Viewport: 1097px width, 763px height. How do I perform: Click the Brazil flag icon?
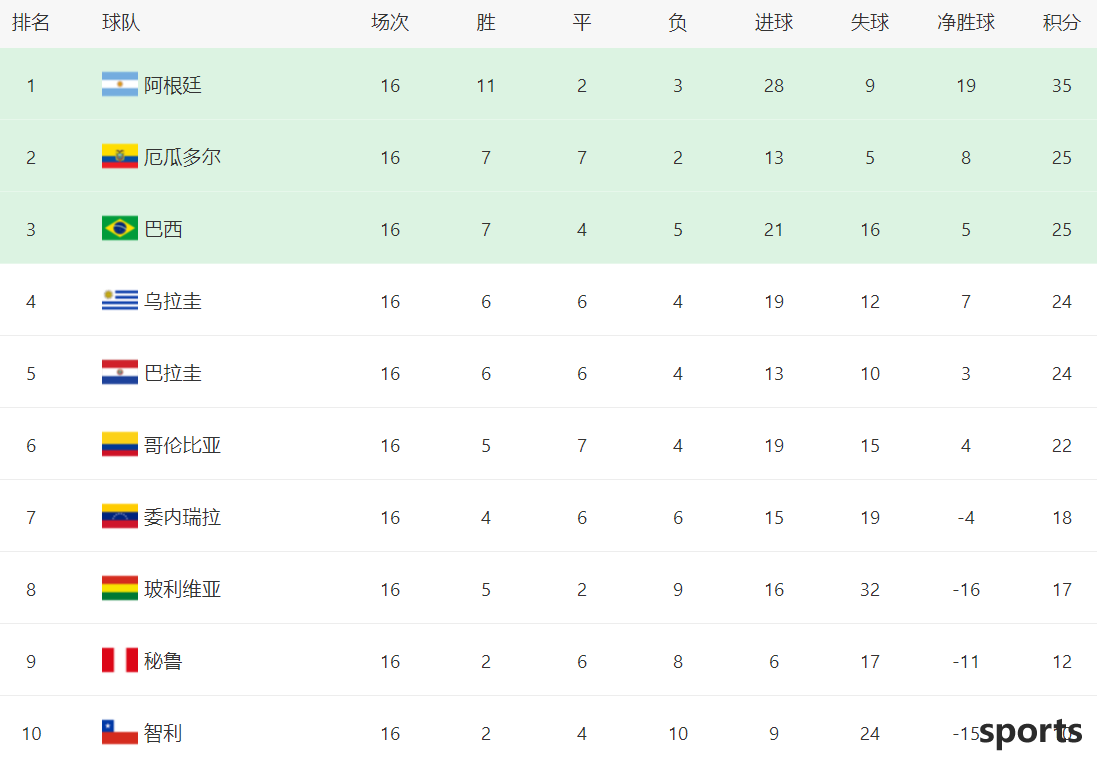tap(120, 229)
